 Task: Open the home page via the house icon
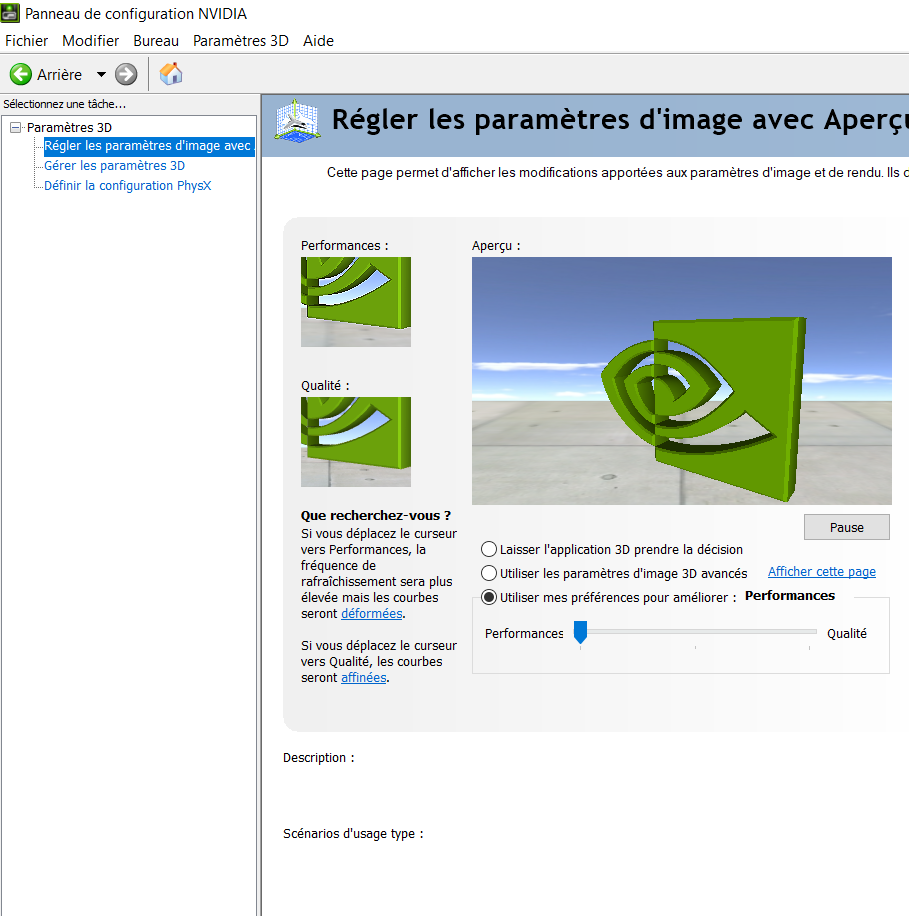170,73
